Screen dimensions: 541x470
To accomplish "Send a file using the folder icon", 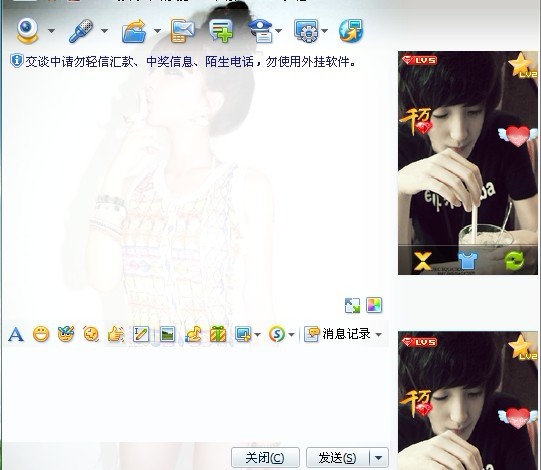I will [134, 31].
